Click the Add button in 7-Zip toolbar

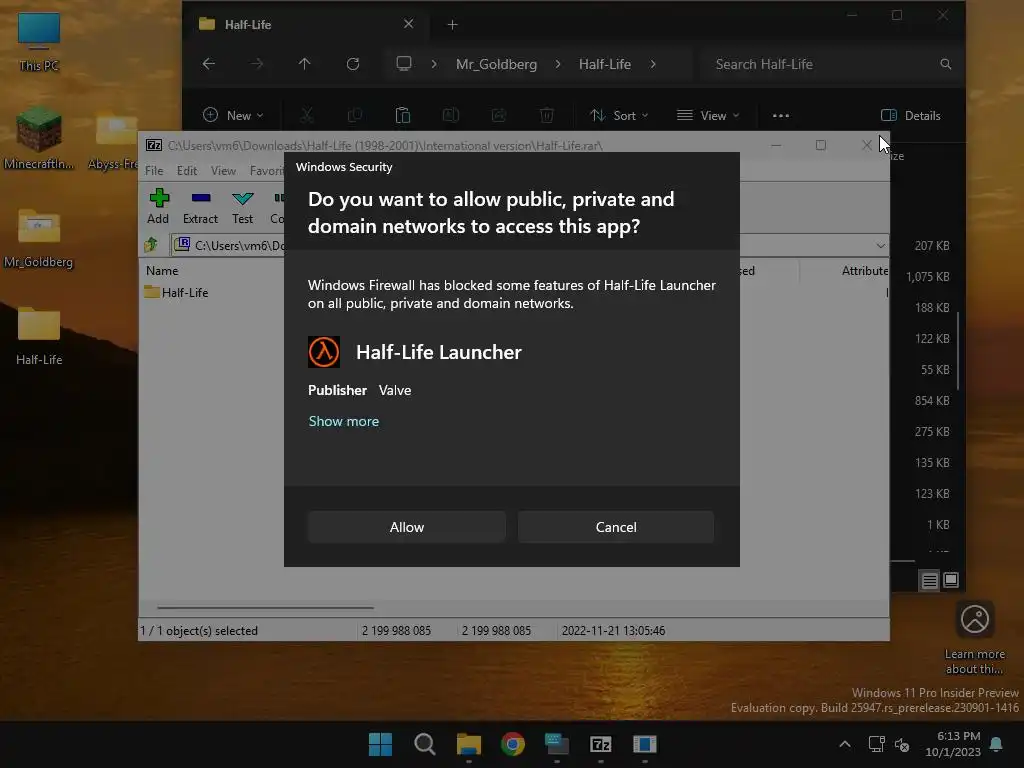pos(158,207)
